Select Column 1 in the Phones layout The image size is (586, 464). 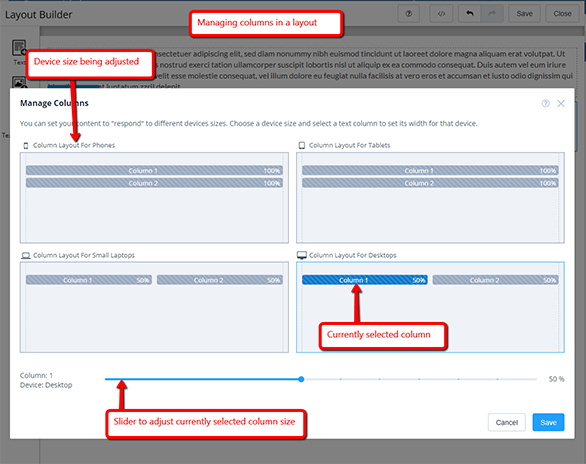(x=154, y=171)
